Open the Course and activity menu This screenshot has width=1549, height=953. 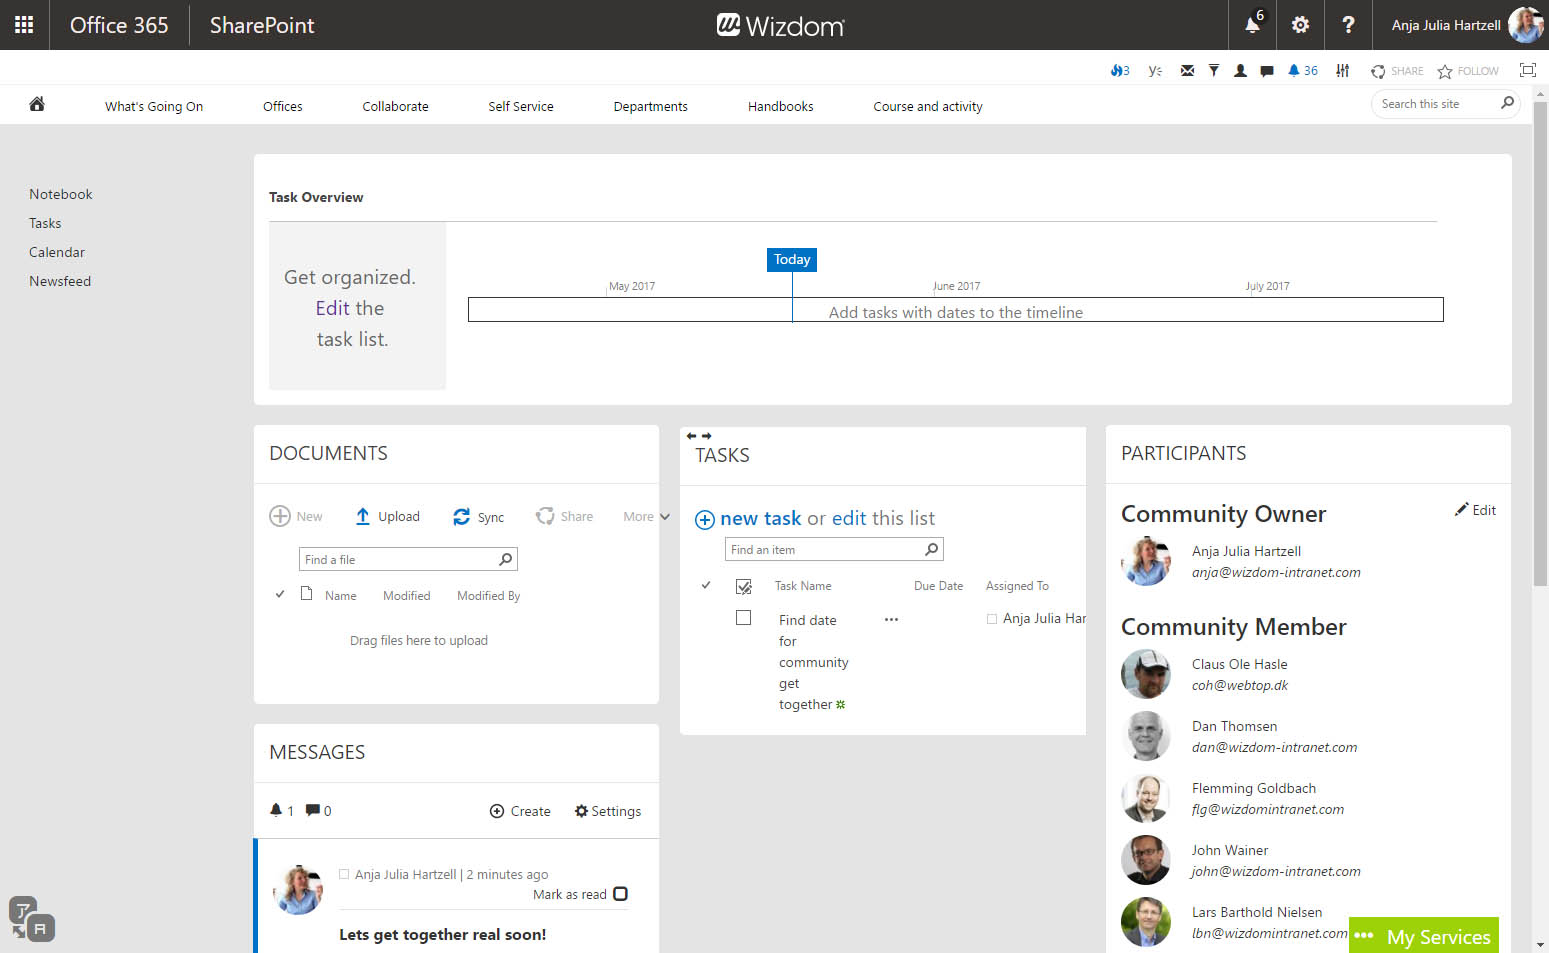point(928,106)
